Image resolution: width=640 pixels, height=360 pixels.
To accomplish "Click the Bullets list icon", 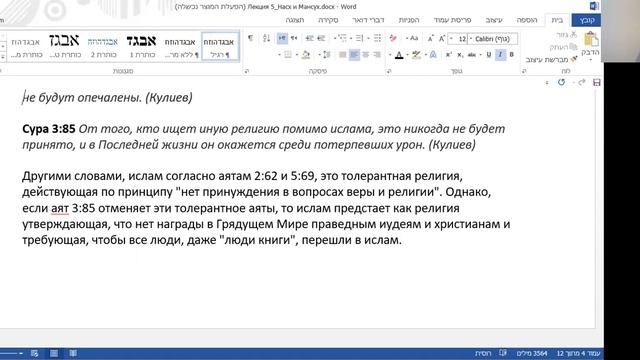I will (377, 38).
